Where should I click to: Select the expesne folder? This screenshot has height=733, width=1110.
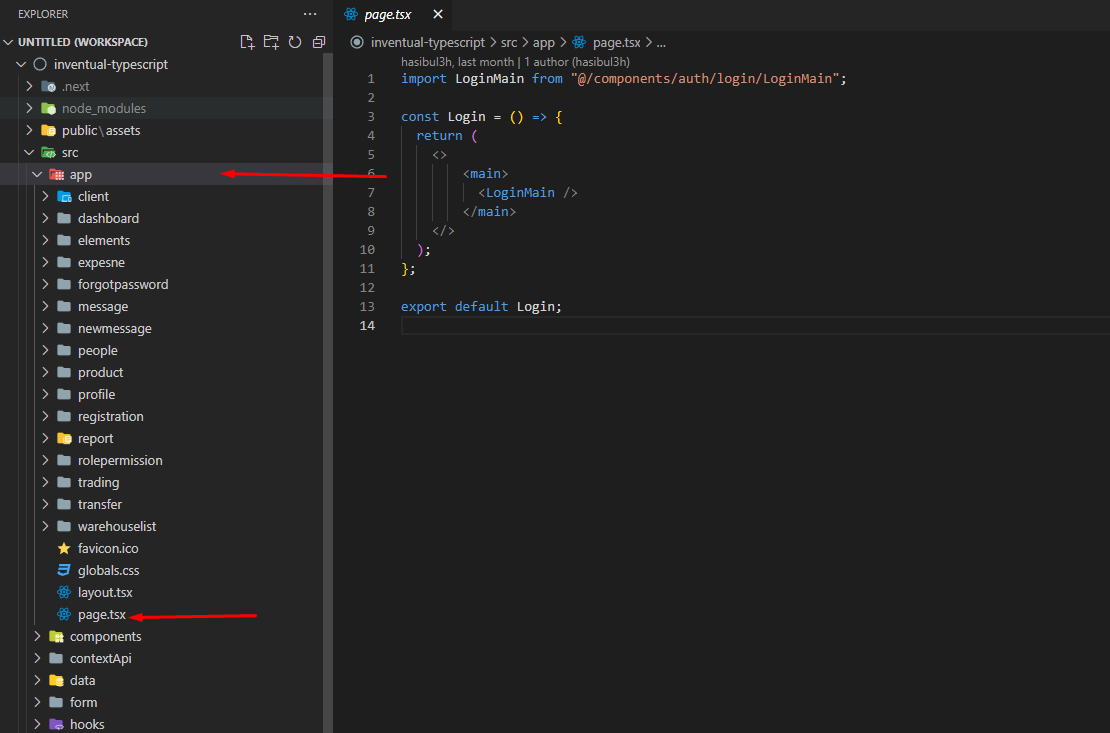tap(161, 262)
